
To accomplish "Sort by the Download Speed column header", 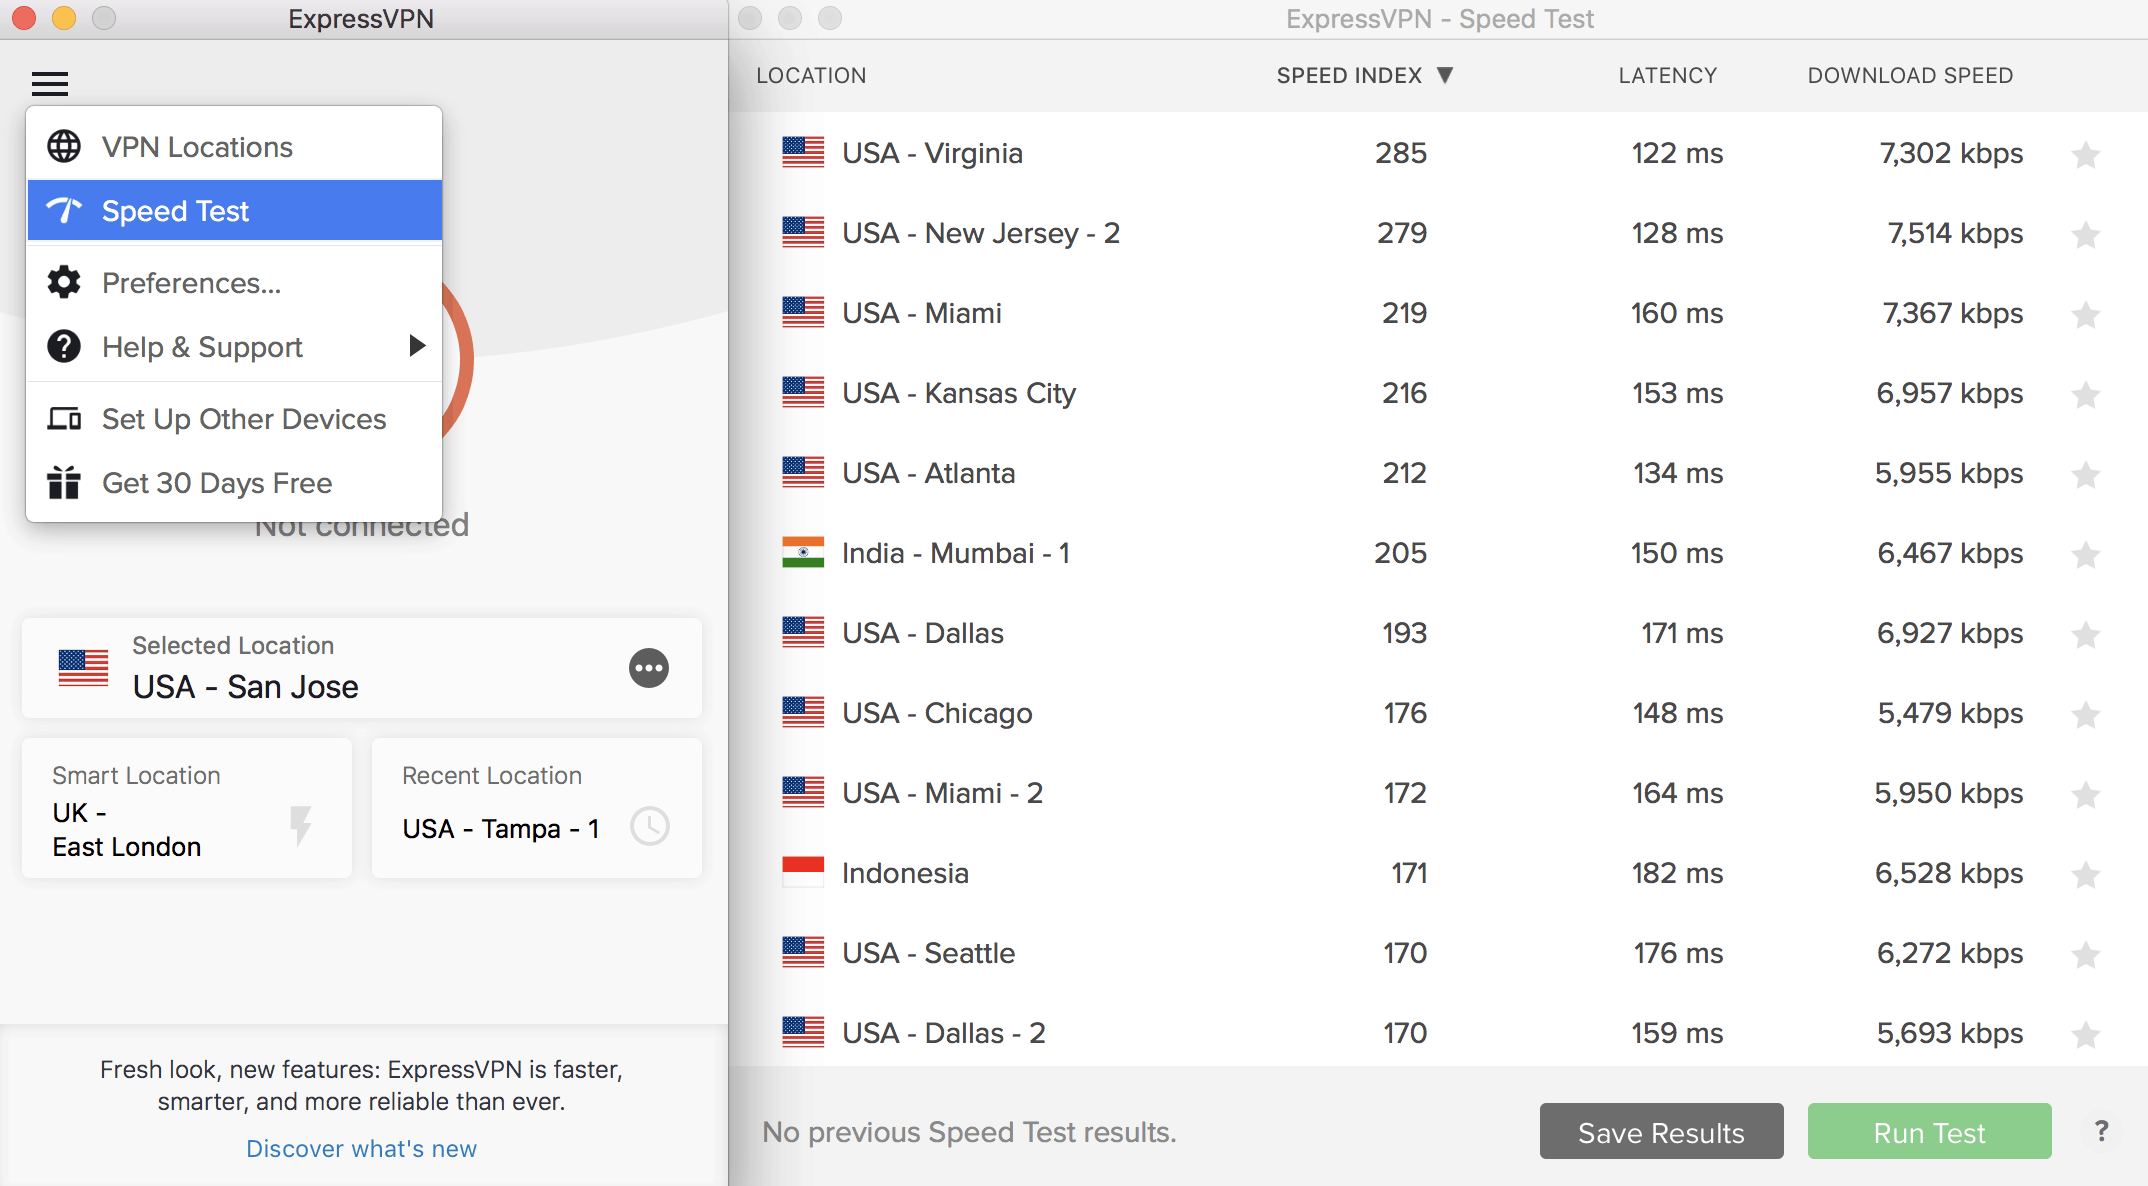I will point(1910,75).
